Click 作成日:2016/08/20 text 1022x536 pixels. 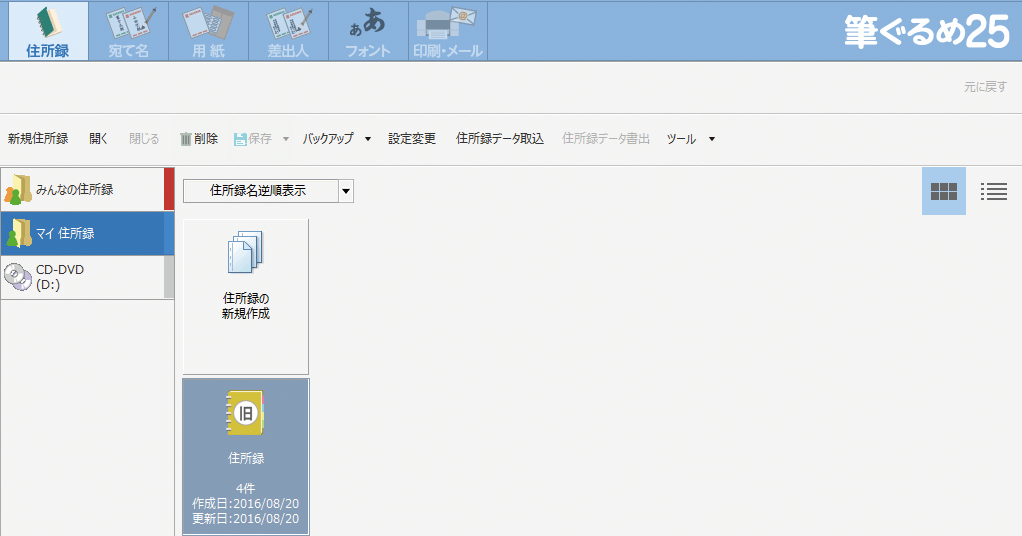(x=246, y=503)
